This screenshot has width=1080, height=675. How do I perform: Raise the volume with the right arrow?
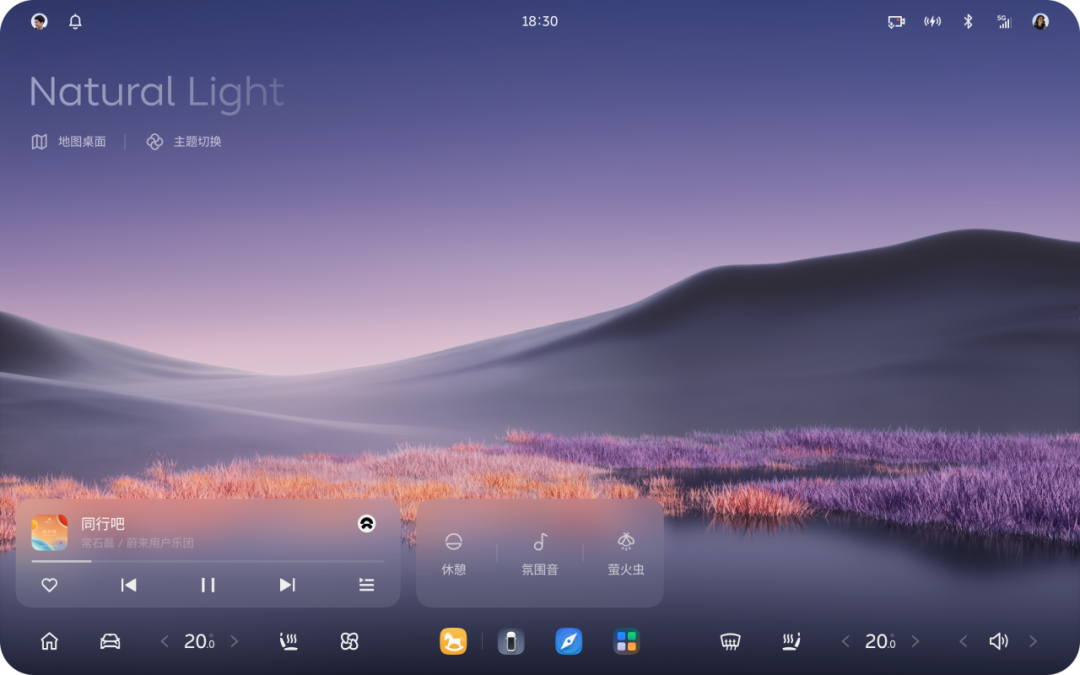click(1033, 641)
